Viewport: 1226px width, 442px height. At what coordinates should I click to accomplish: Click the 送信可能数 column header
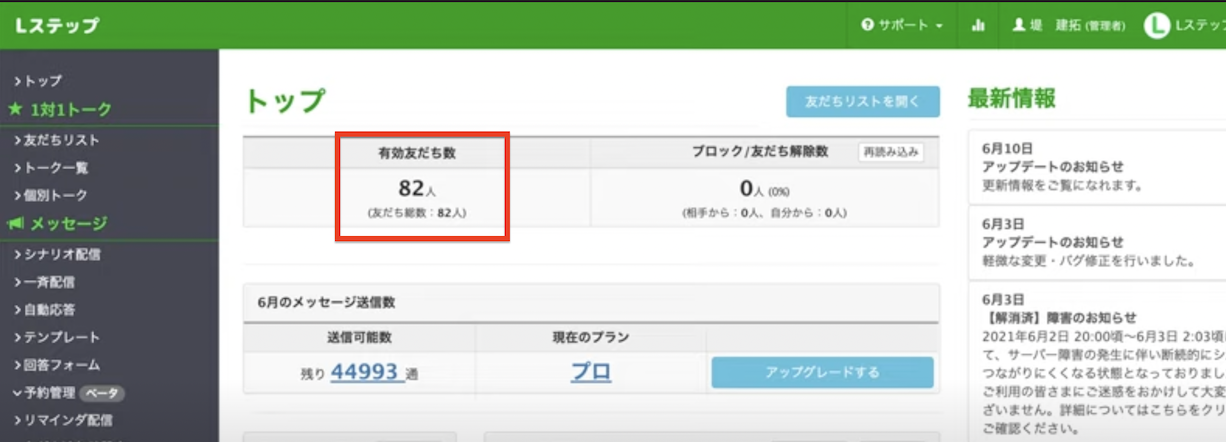359,338
